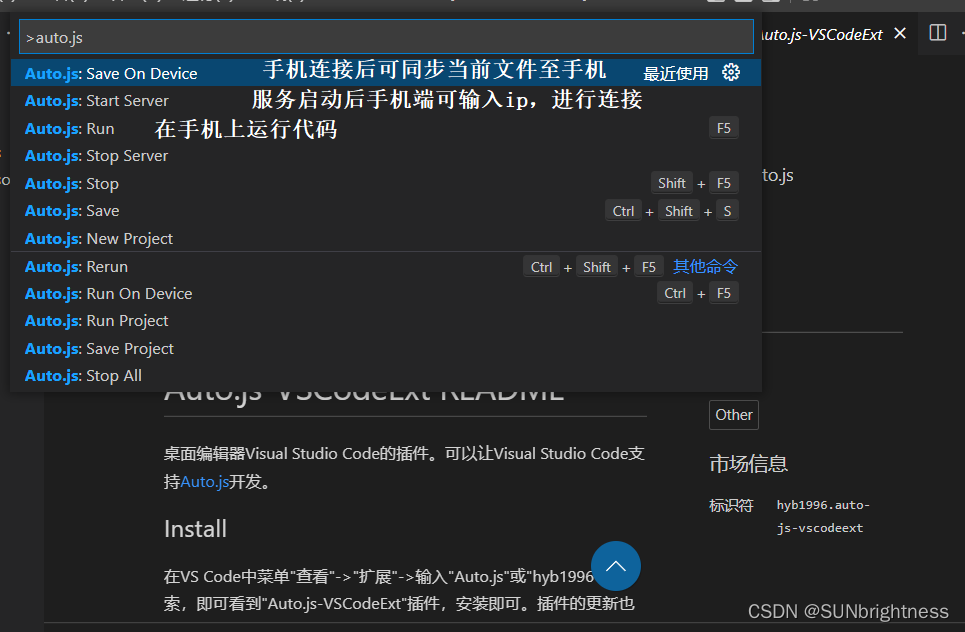Select Auto.js: Stop Server command
Viewport: 965px width, 632px height.
click(386, 156)
